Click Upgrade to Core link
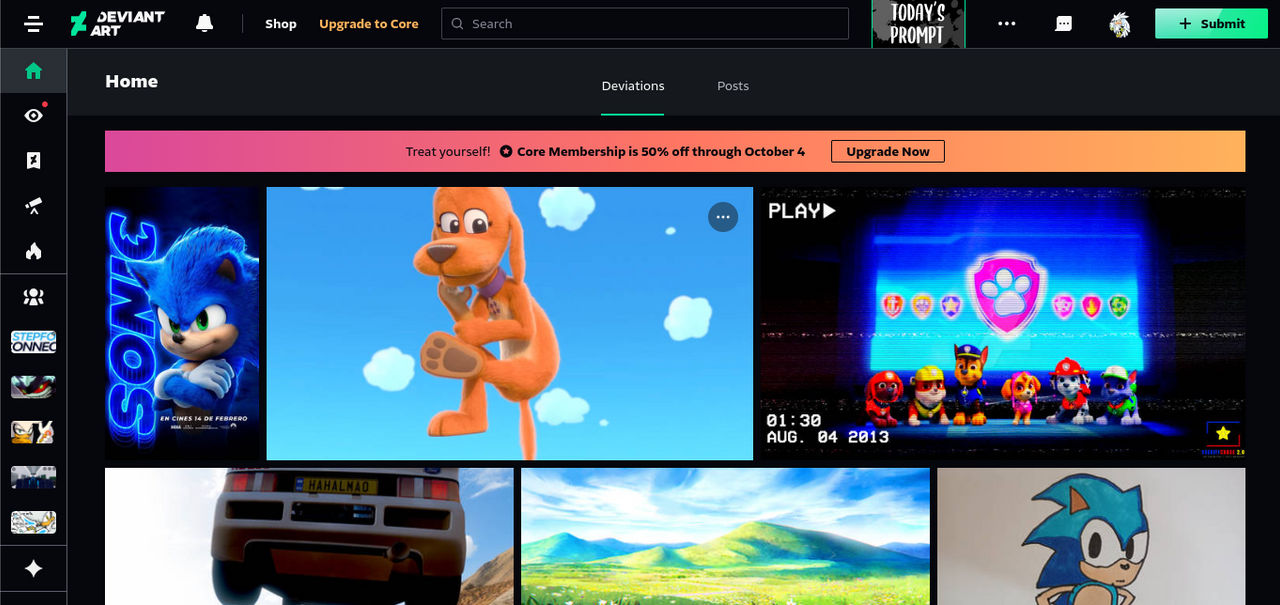The width and height of the screenshot is (1280, 605). 369,24
